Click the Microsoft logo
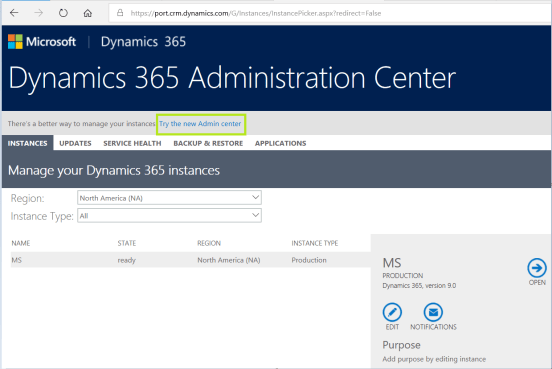The height and width of the screenshot is (369, 552). coord(42,42)
